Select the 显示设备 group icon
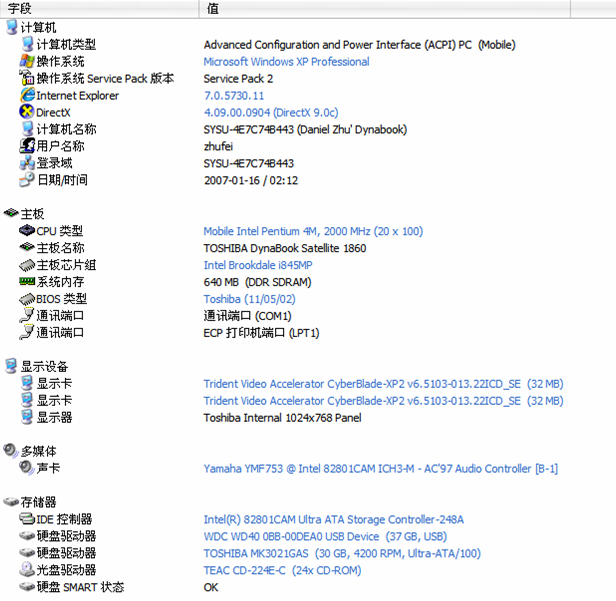Image resolution: width=616 pixels, height=601 pixels. pos(11,366)
